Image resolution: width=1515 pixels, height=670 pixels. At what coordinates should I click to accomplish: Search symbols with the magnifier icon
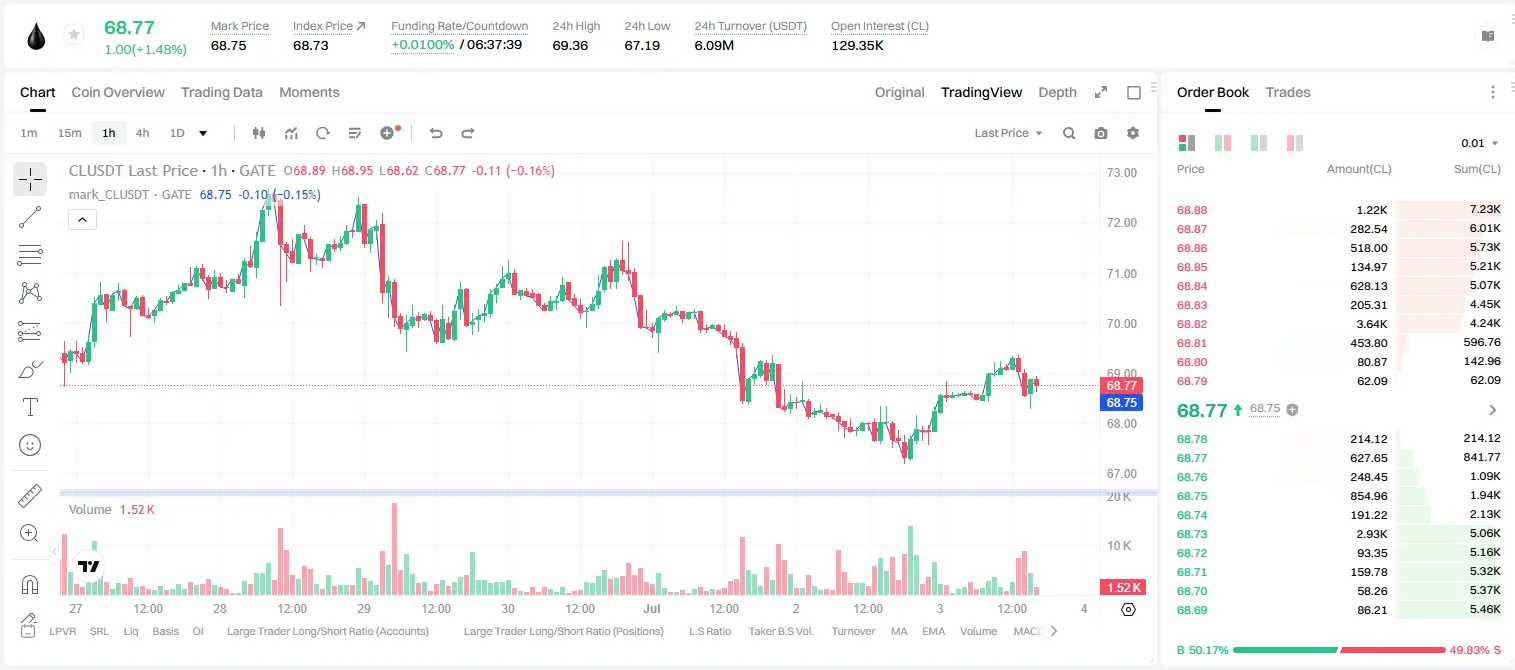coord(1069,133)
